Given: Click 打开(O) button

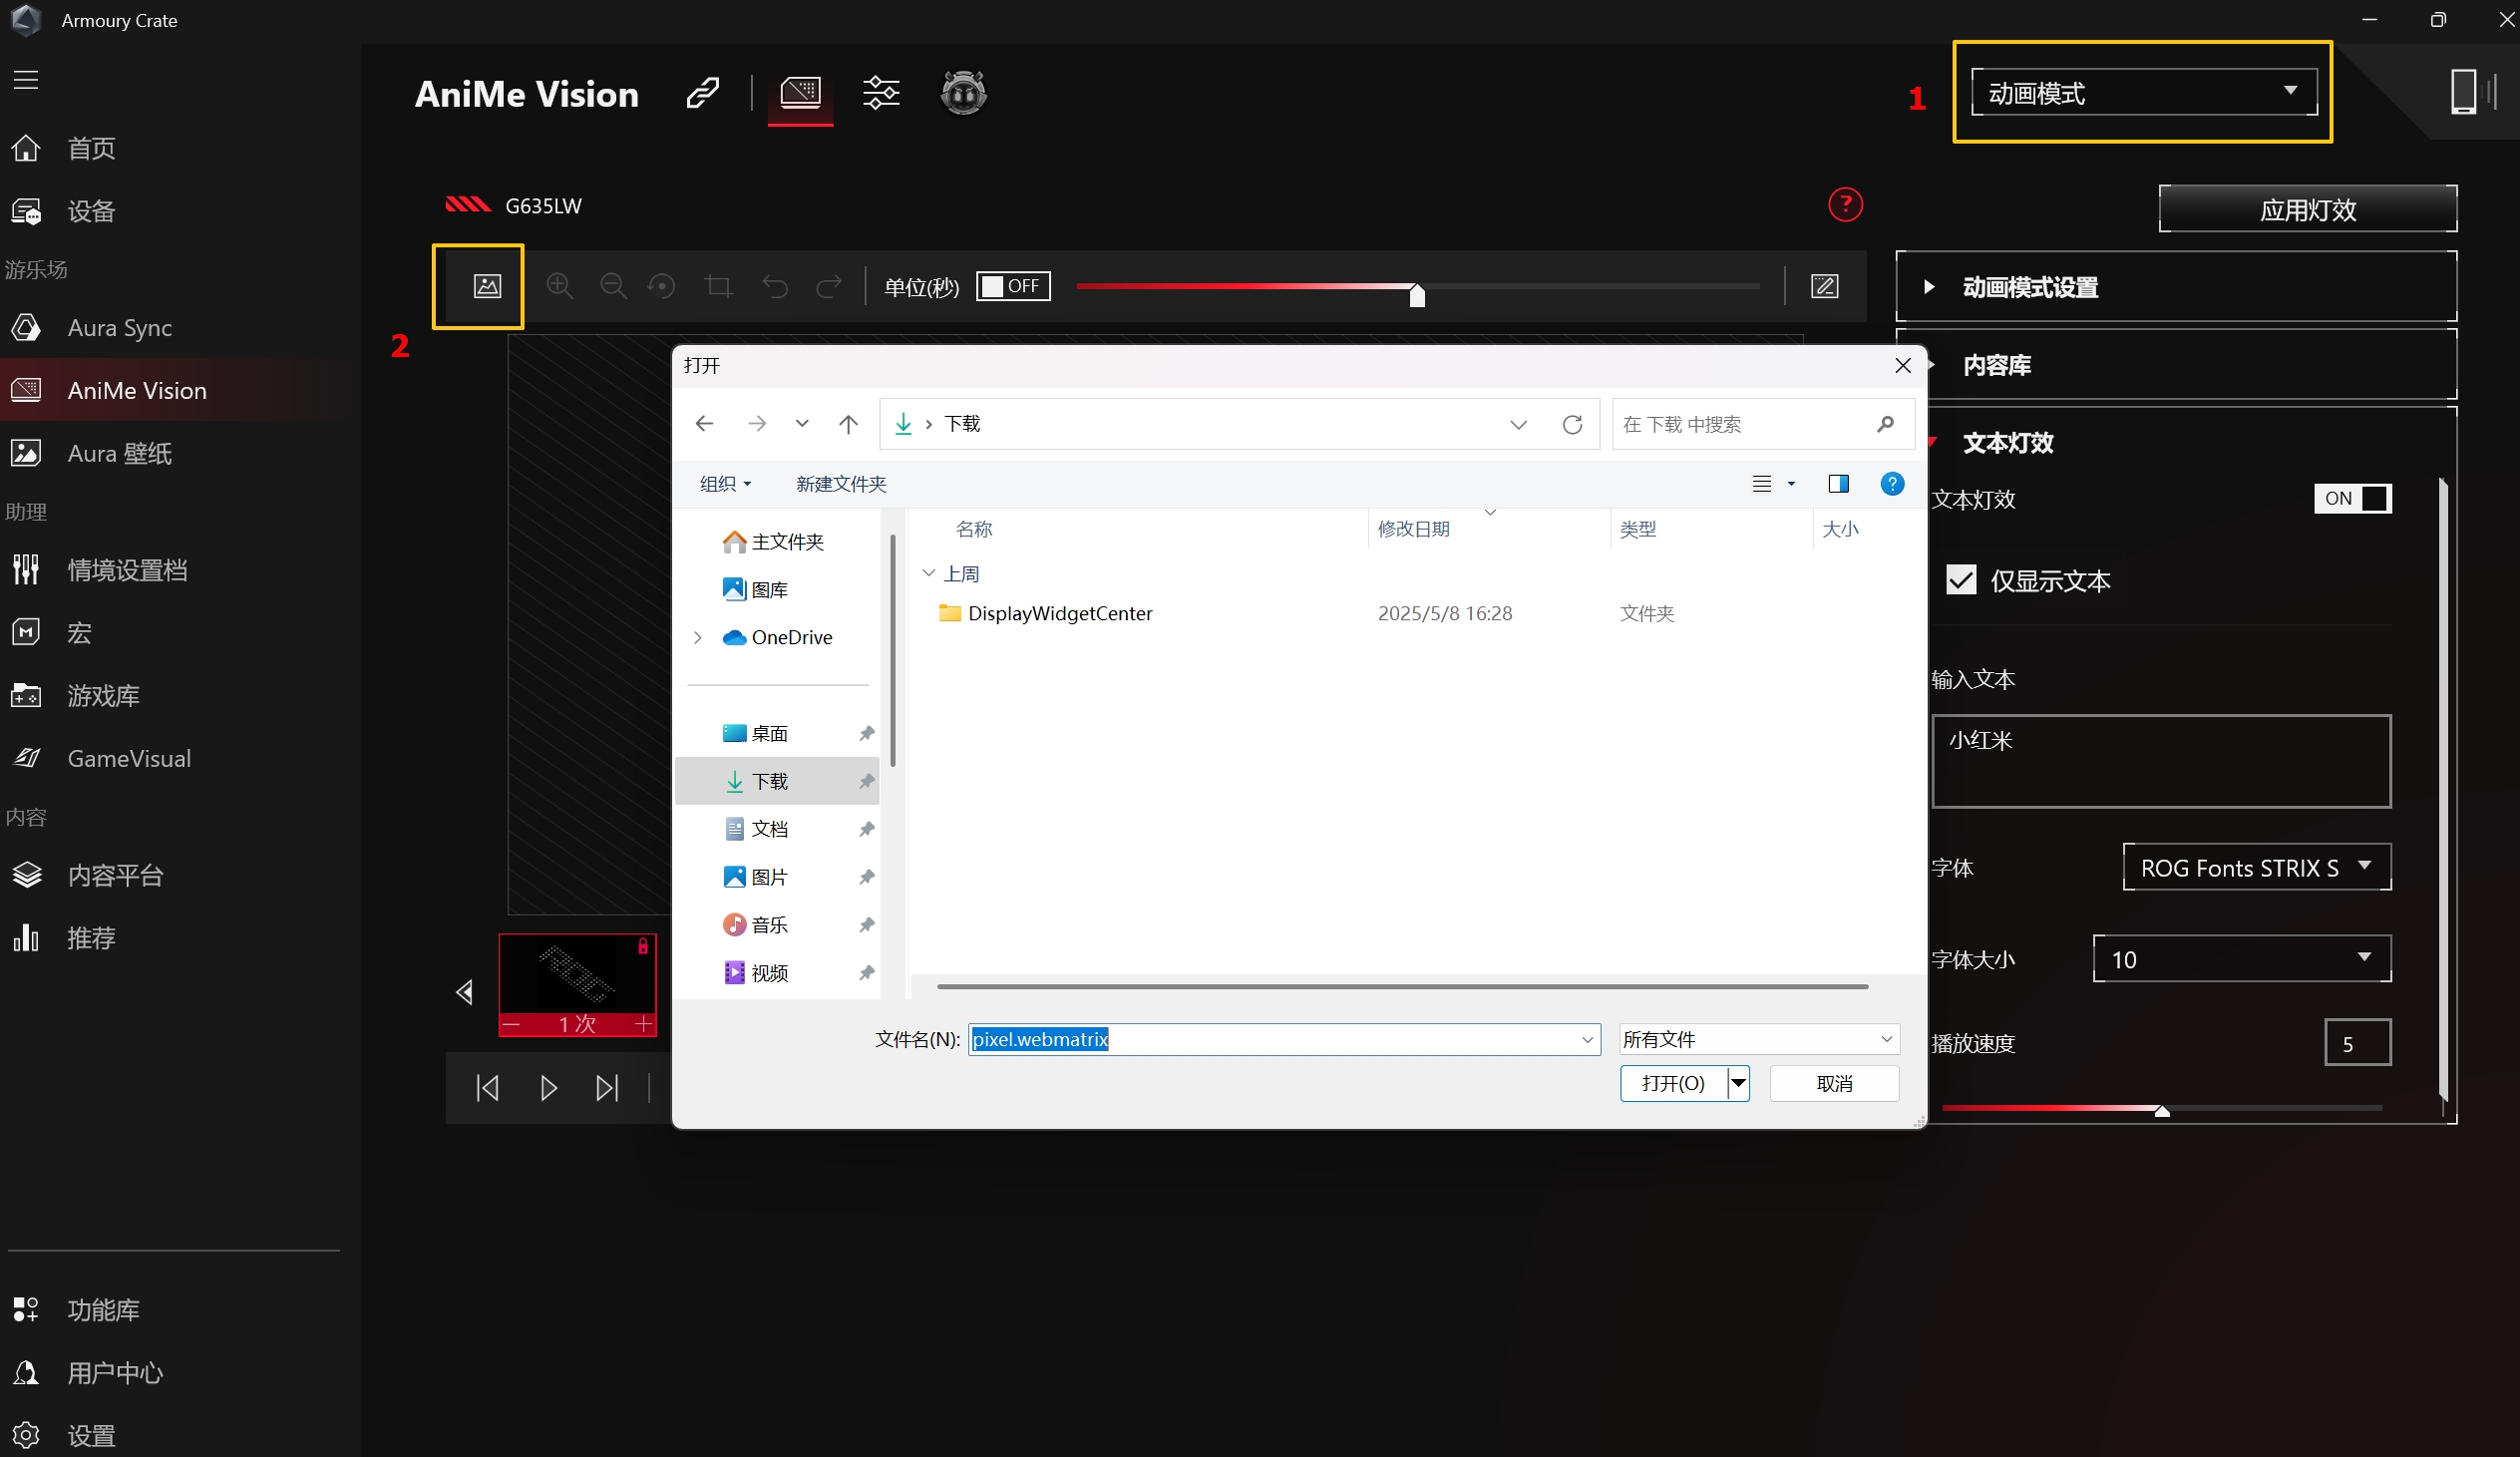Looking at the screenshot, I should 1673,1083.
